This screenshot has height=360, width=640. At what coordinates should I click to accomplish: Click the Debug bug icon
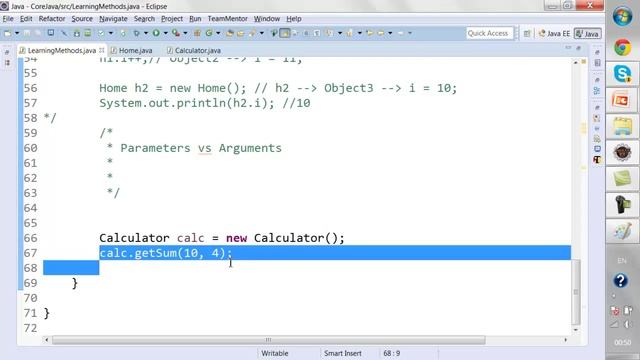point(136,33)
